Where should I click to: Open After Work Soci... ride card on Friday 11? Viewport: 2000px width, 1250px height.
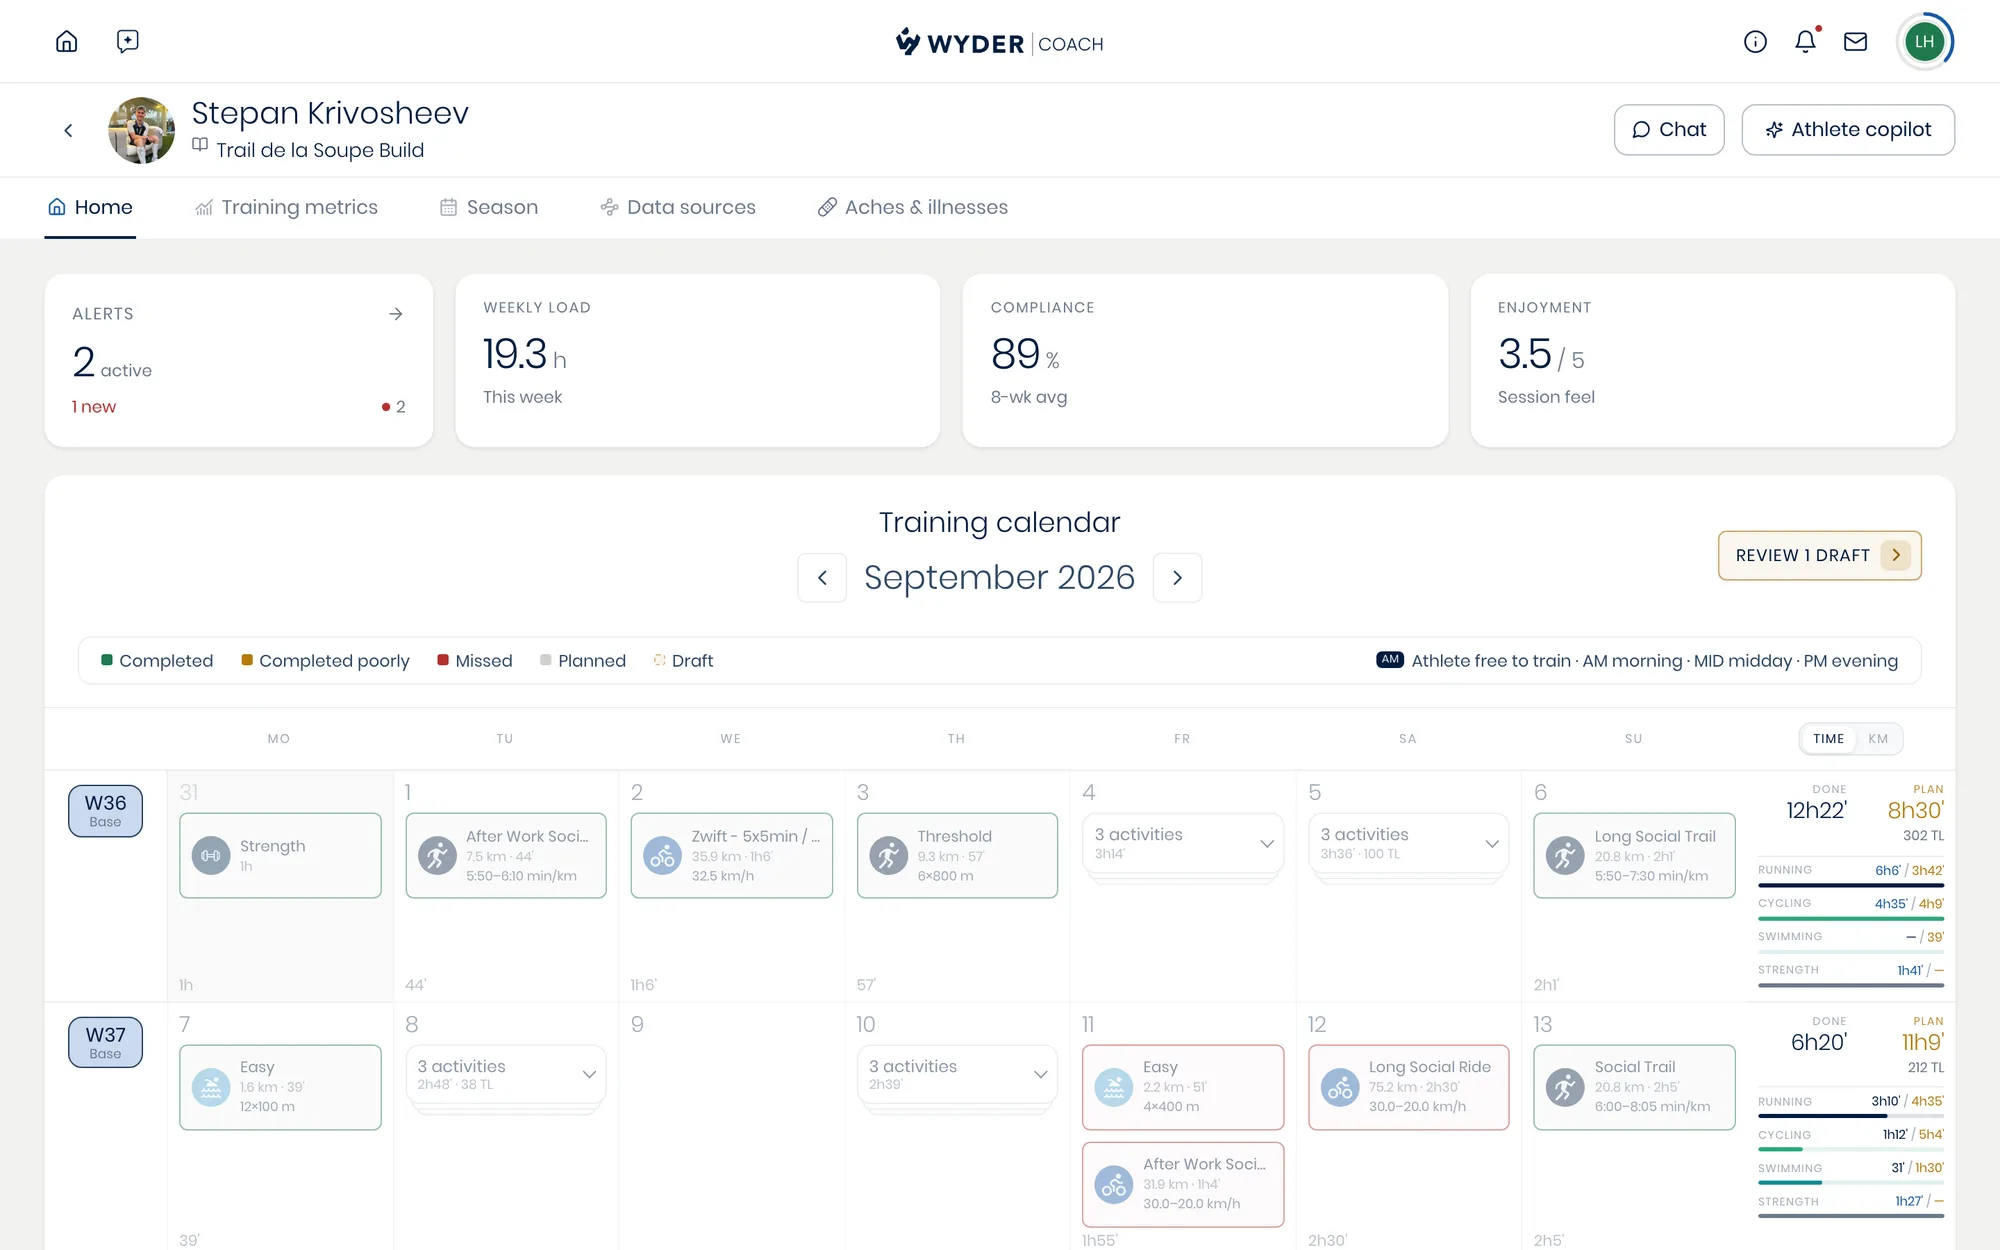[x=1183, y=1184]
